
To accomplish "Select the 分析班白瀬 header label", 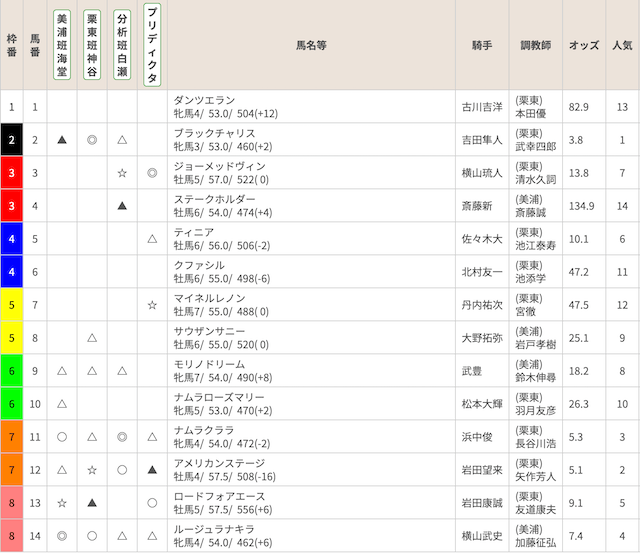I will (x=122, y=45).
